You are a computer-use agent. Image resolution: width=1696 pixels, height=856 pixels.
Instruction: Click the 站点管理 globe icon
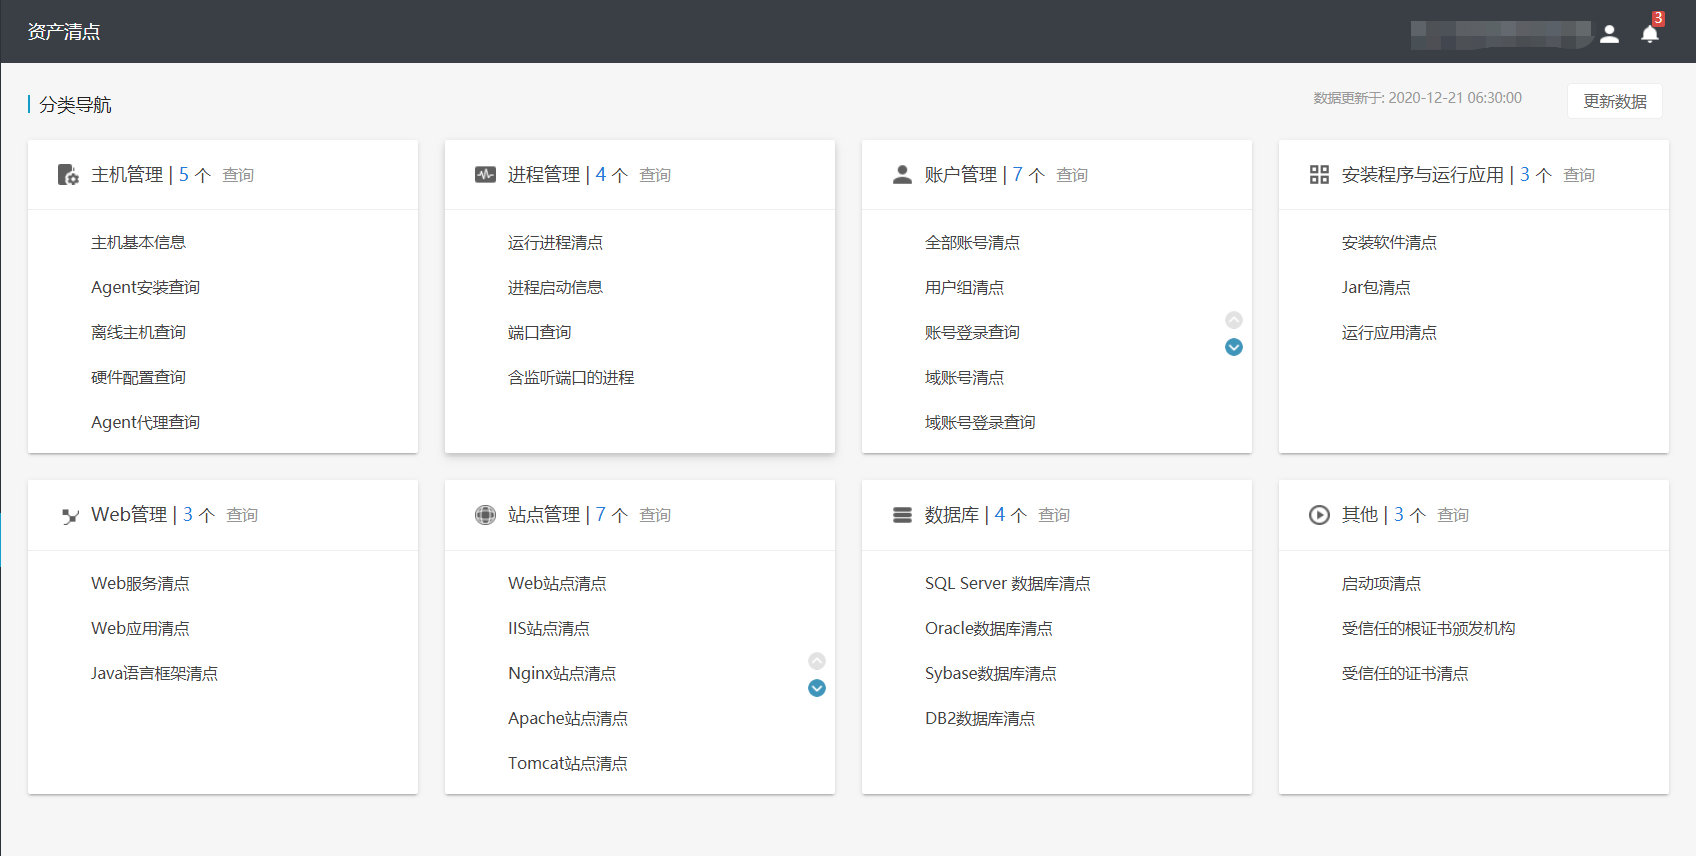(x=485, y=515)
